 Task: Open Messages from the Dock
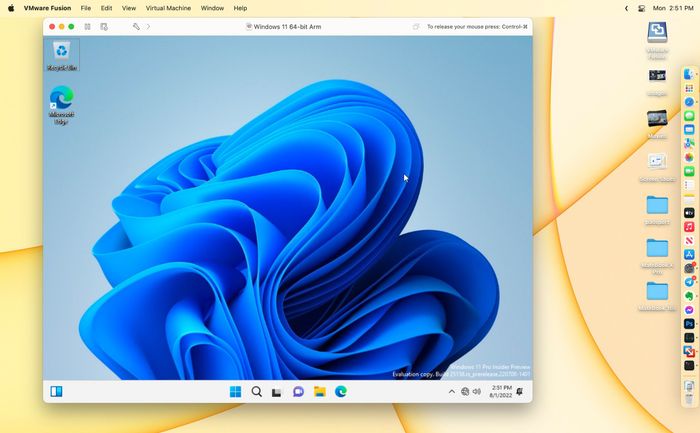coord(689,116)
